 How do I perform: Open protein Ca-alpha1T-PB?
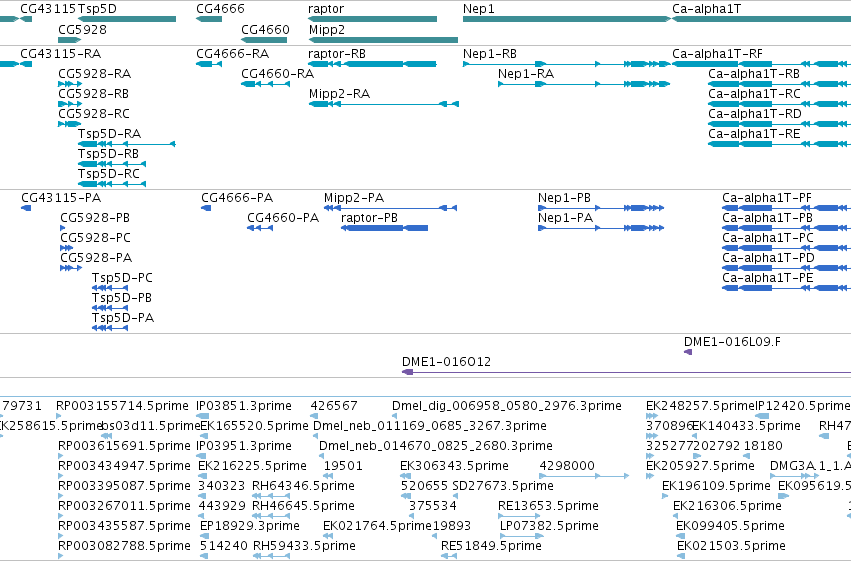[x=767, y=218]
